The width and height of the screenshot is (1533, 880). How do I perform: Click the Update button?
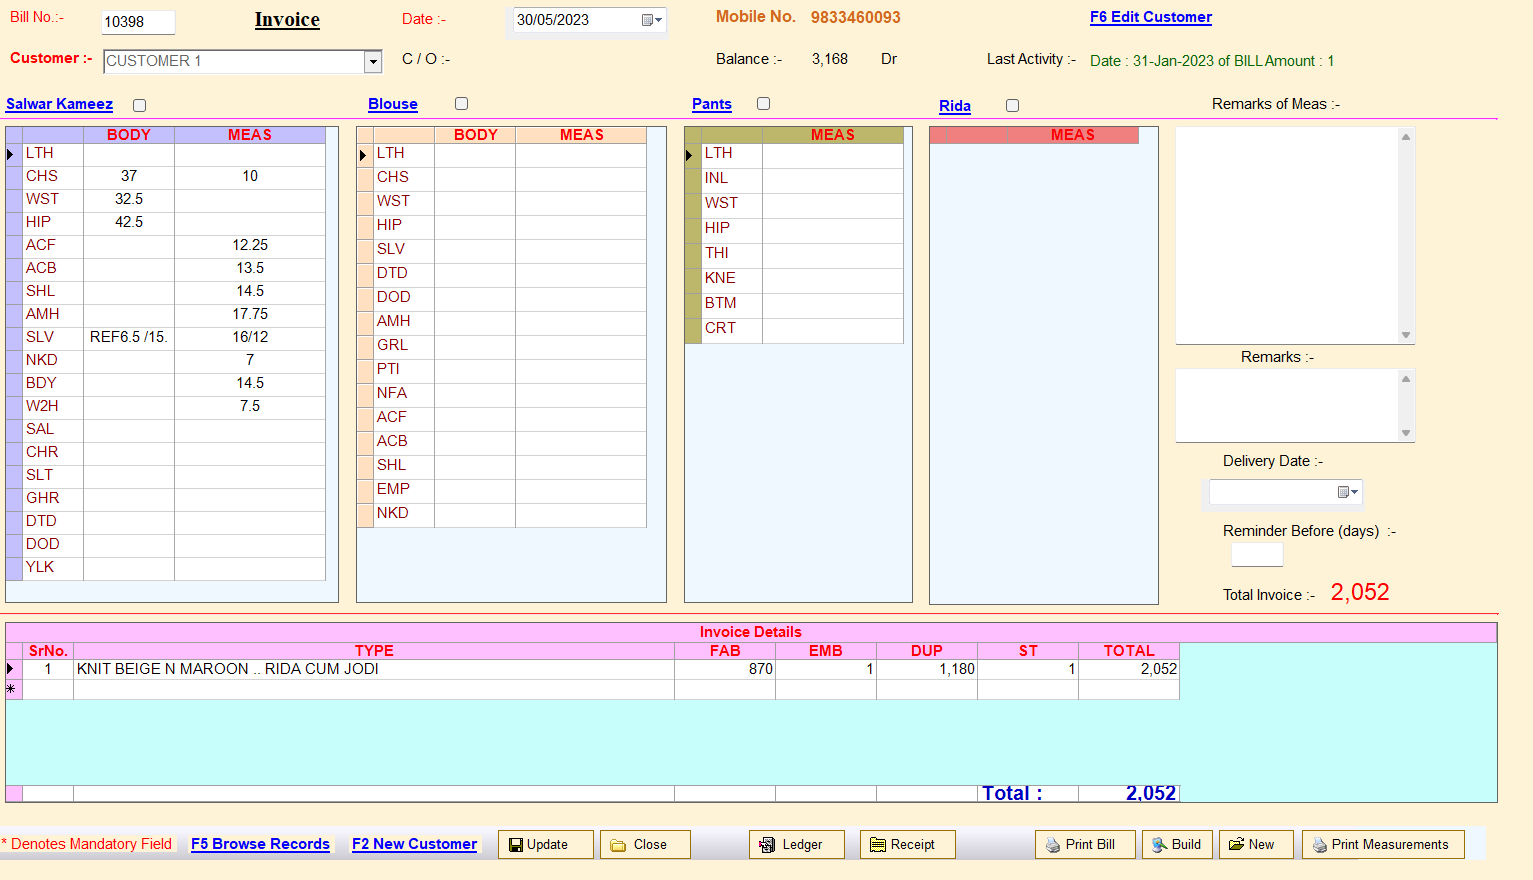[x=546, y=845]
